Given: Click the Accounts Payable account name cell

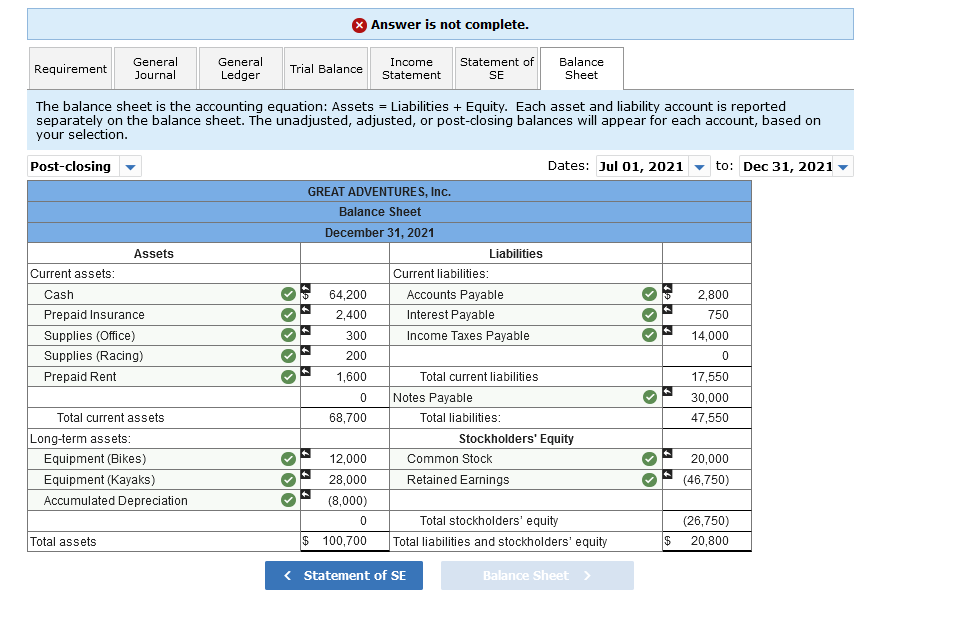Looking at the screenshot, I should click(526, 294).
